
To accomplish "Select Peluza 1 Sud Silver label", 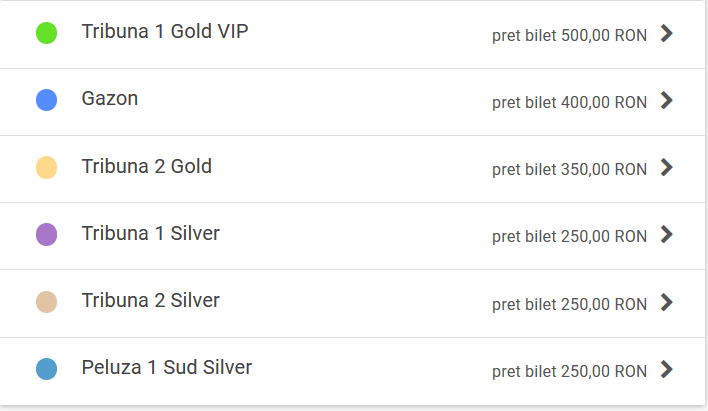I will coord(167,367).
